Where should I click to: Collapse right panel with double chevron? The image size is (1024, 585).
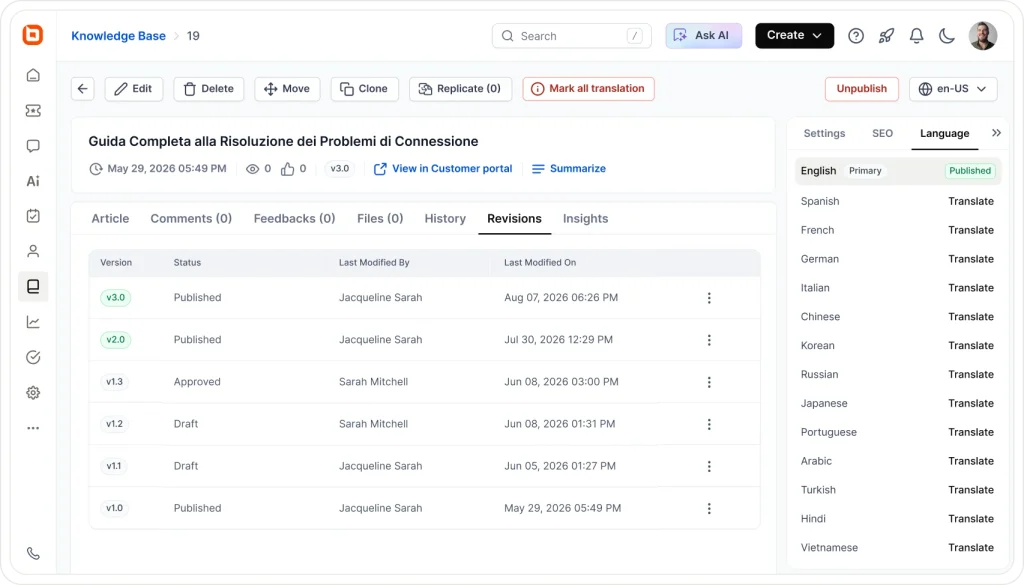click(996, 133)
